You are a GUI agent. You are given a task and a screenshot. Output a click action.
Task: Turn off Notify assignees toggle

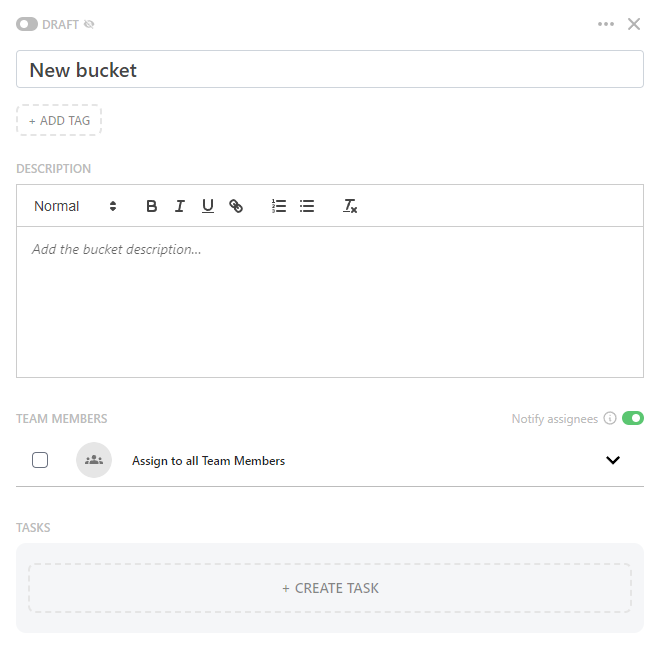[x=632, y=418]
